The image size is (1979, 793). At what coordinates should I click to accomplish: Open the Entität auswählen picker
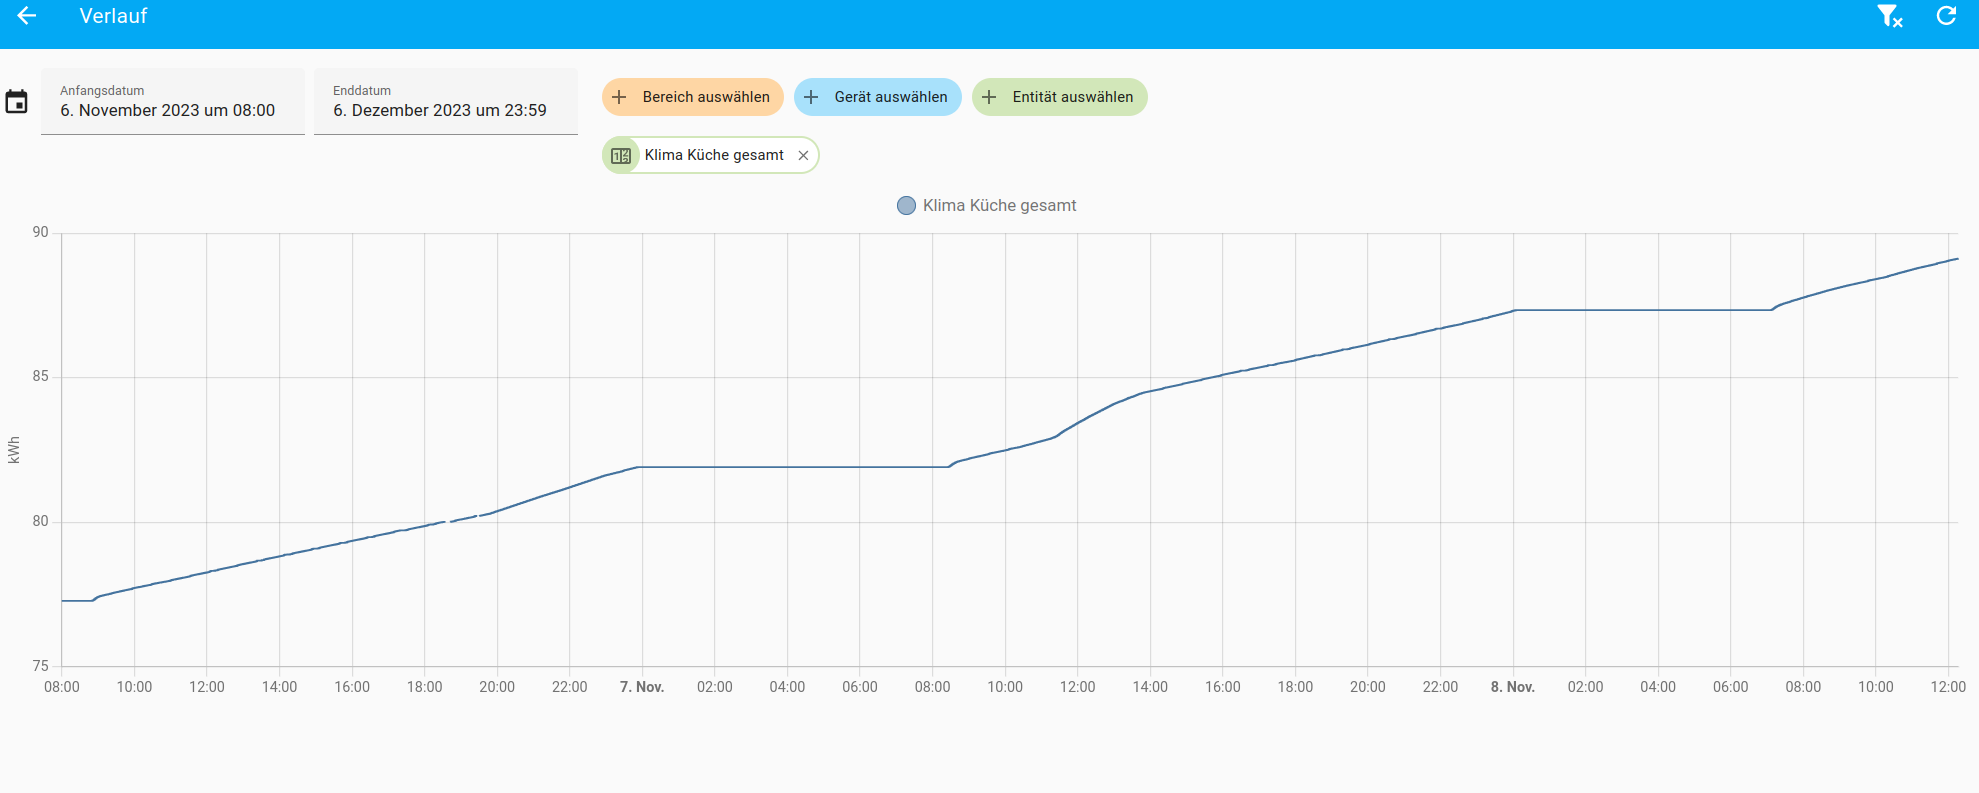pyautogui.click(x=1060, y=97)
